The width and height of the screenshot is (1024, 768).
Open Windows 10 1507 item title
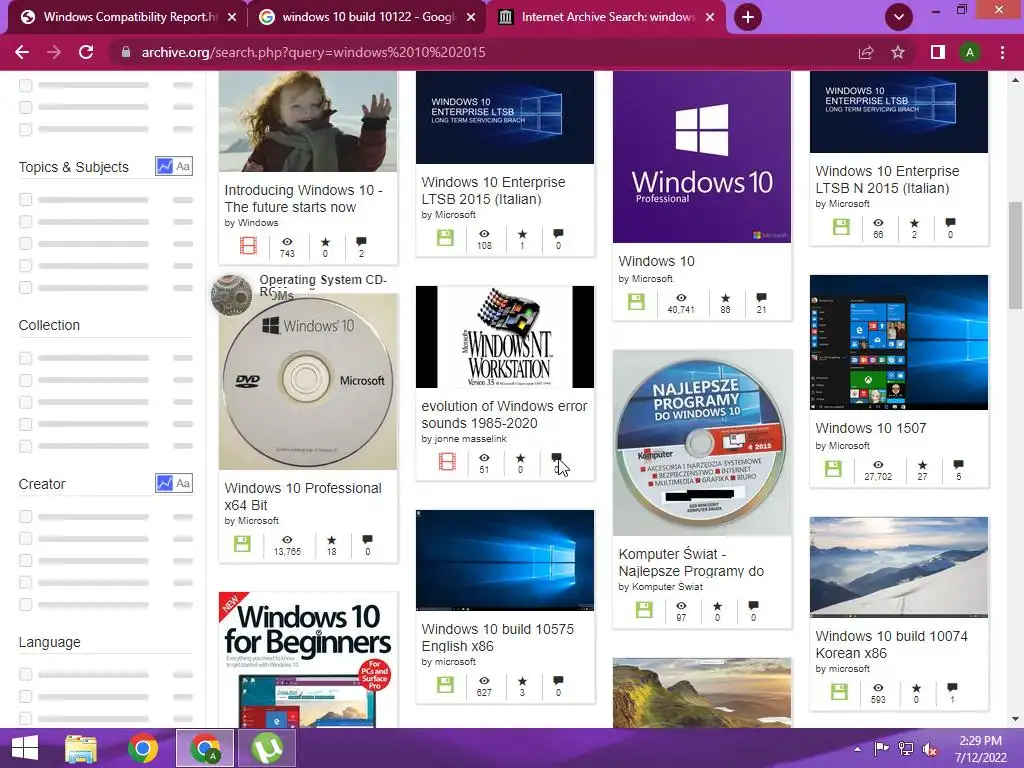coord(871,428)
